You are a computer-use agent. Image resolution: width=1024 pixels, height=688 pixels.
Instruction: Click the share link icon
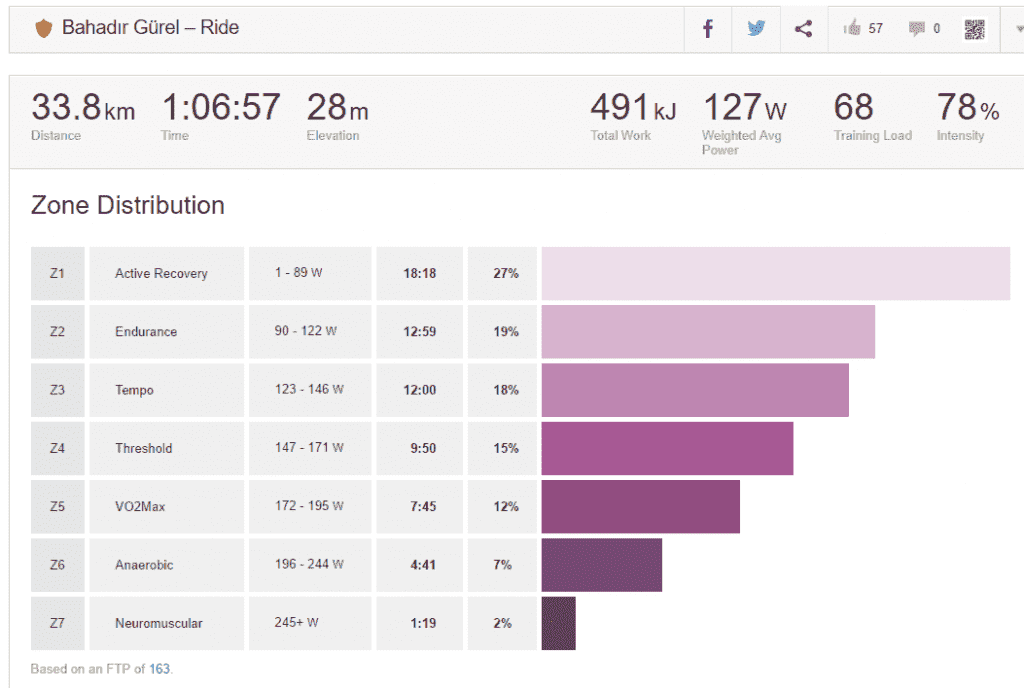pyautogui.click(x=803, y=29)
